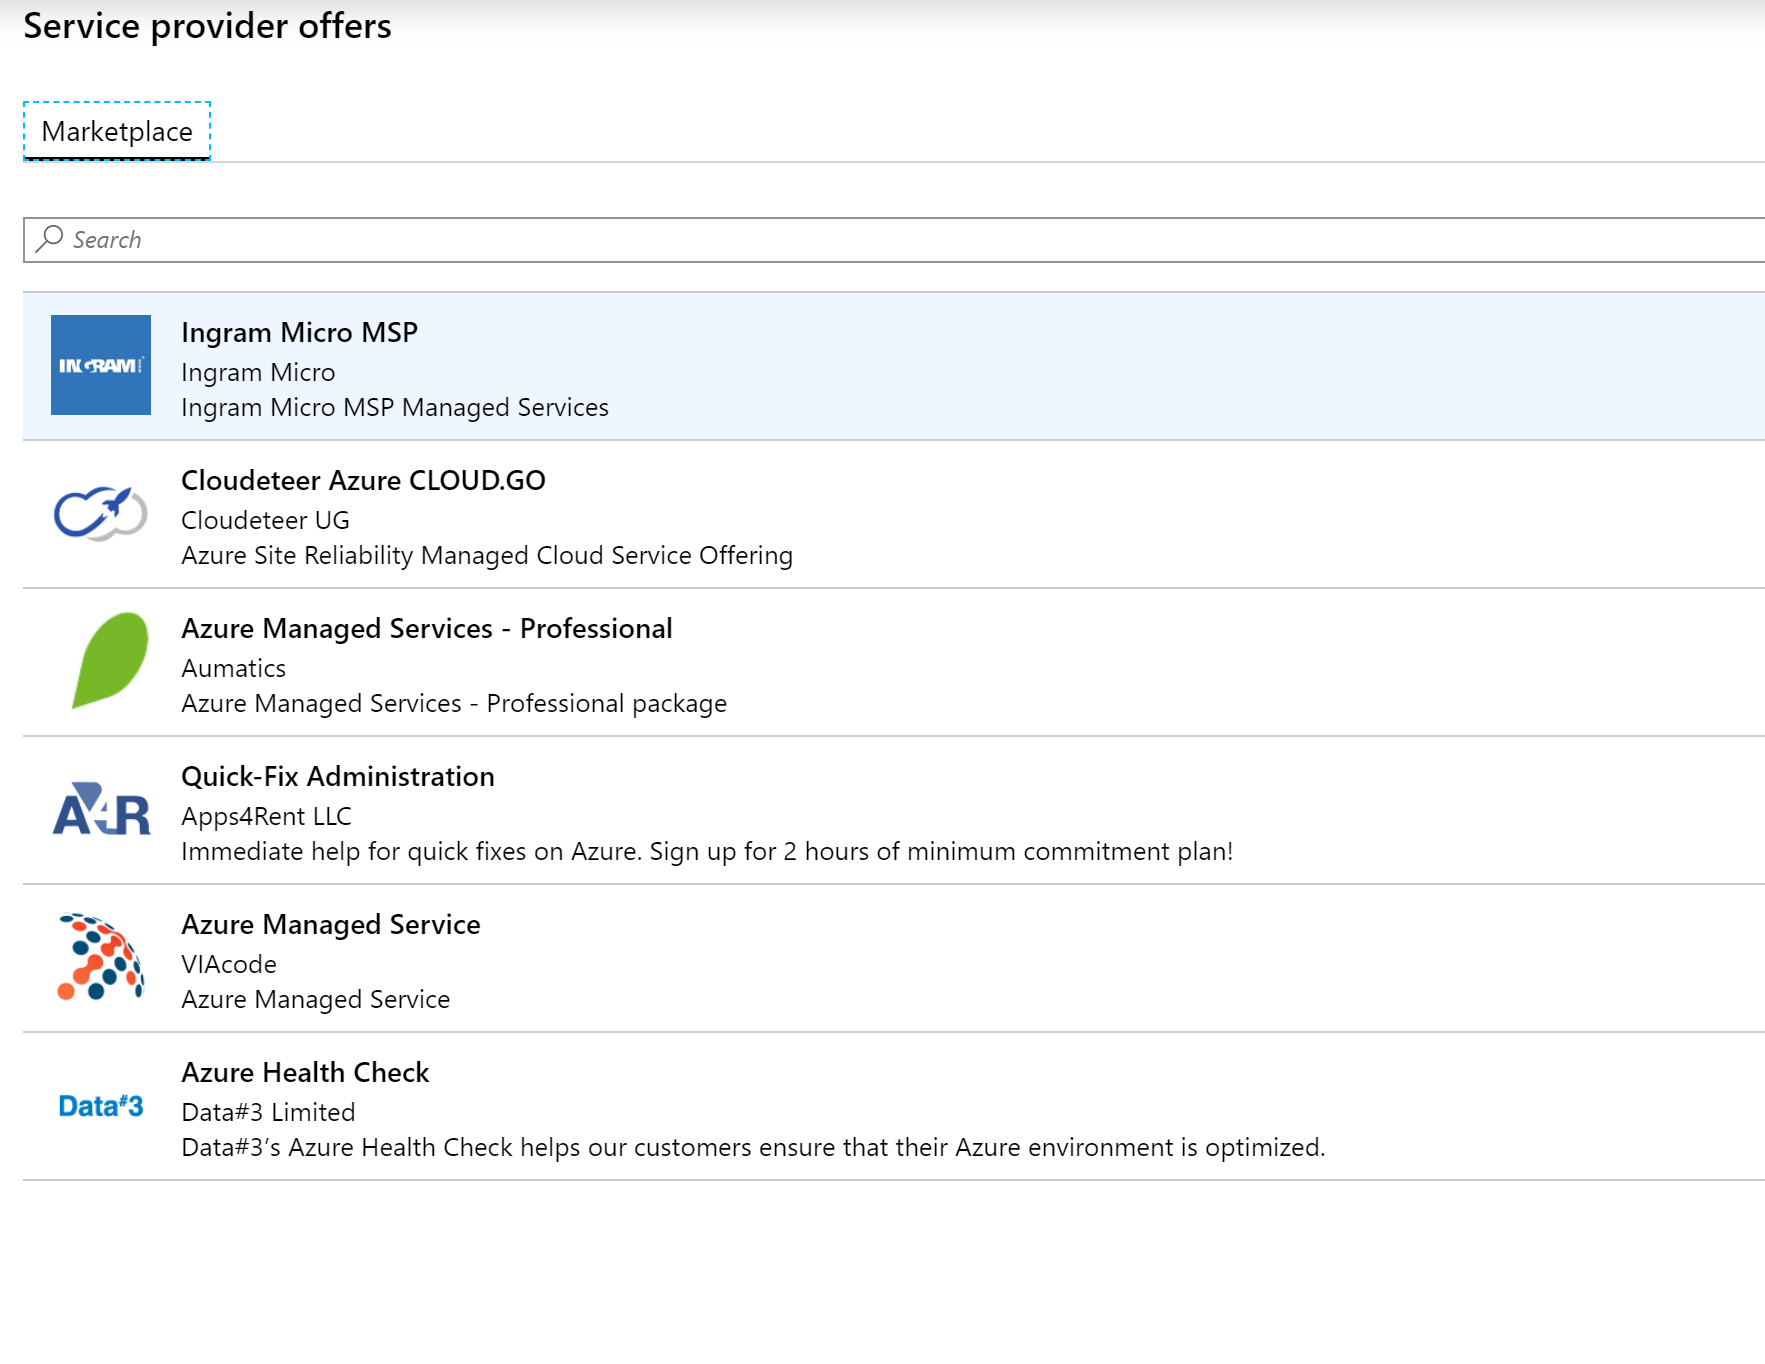Click the 'Ingram Micro' publisher name

click(258, 372)
